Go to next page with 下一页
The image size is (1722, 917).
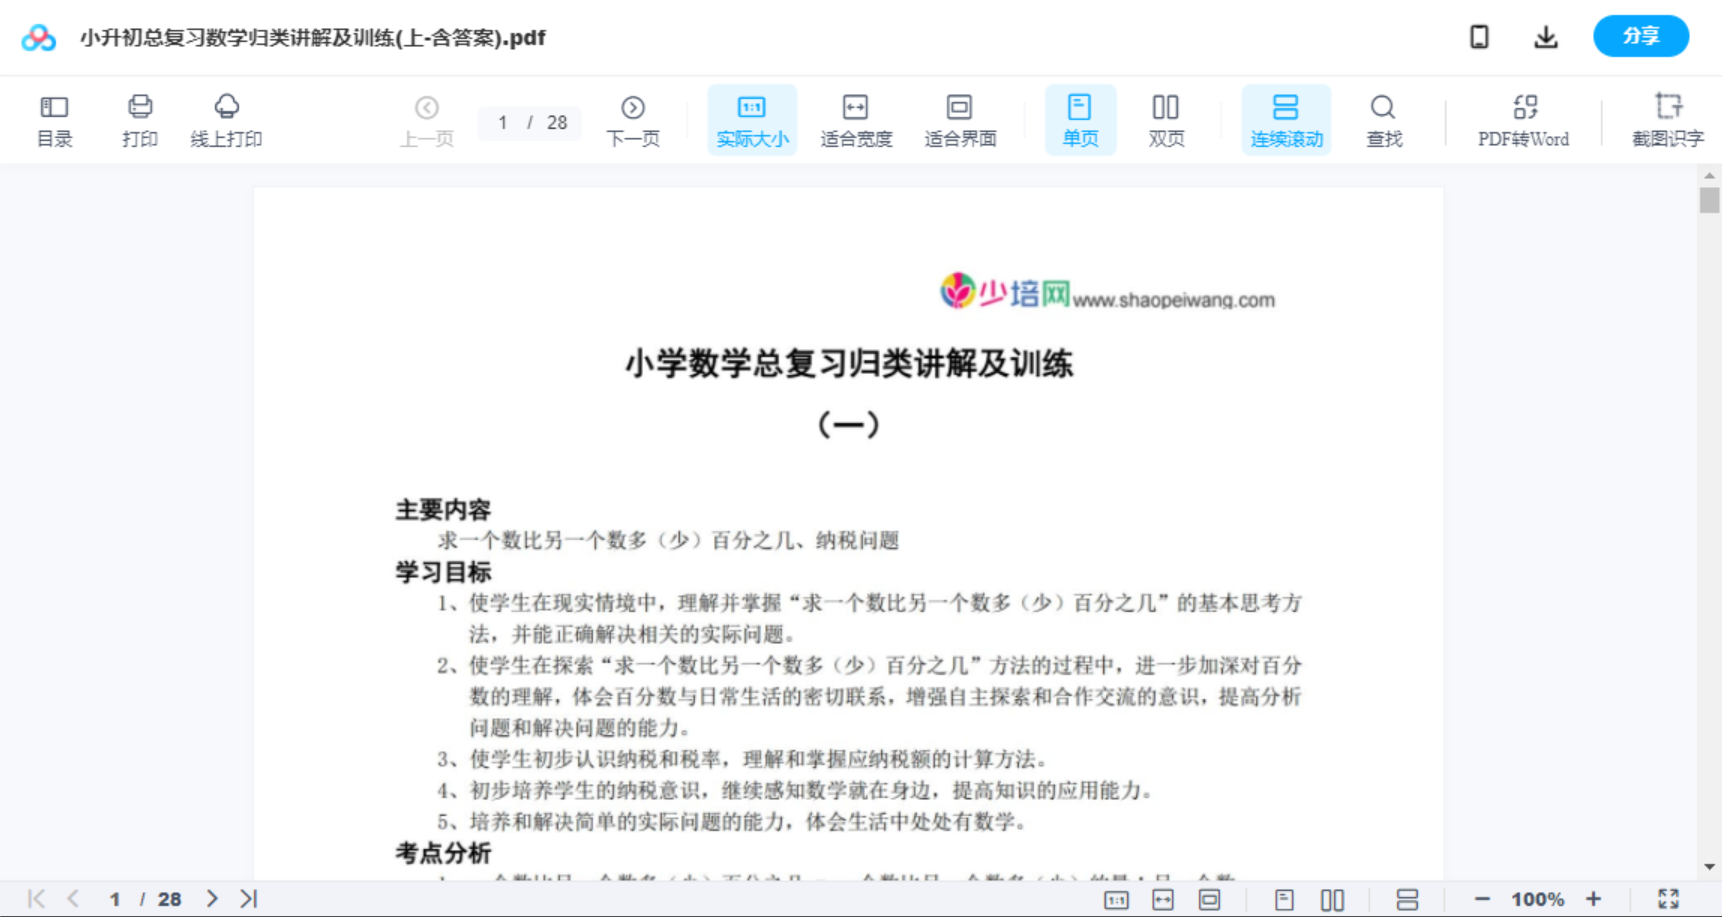pyautogui.click(x=633, y=119)
